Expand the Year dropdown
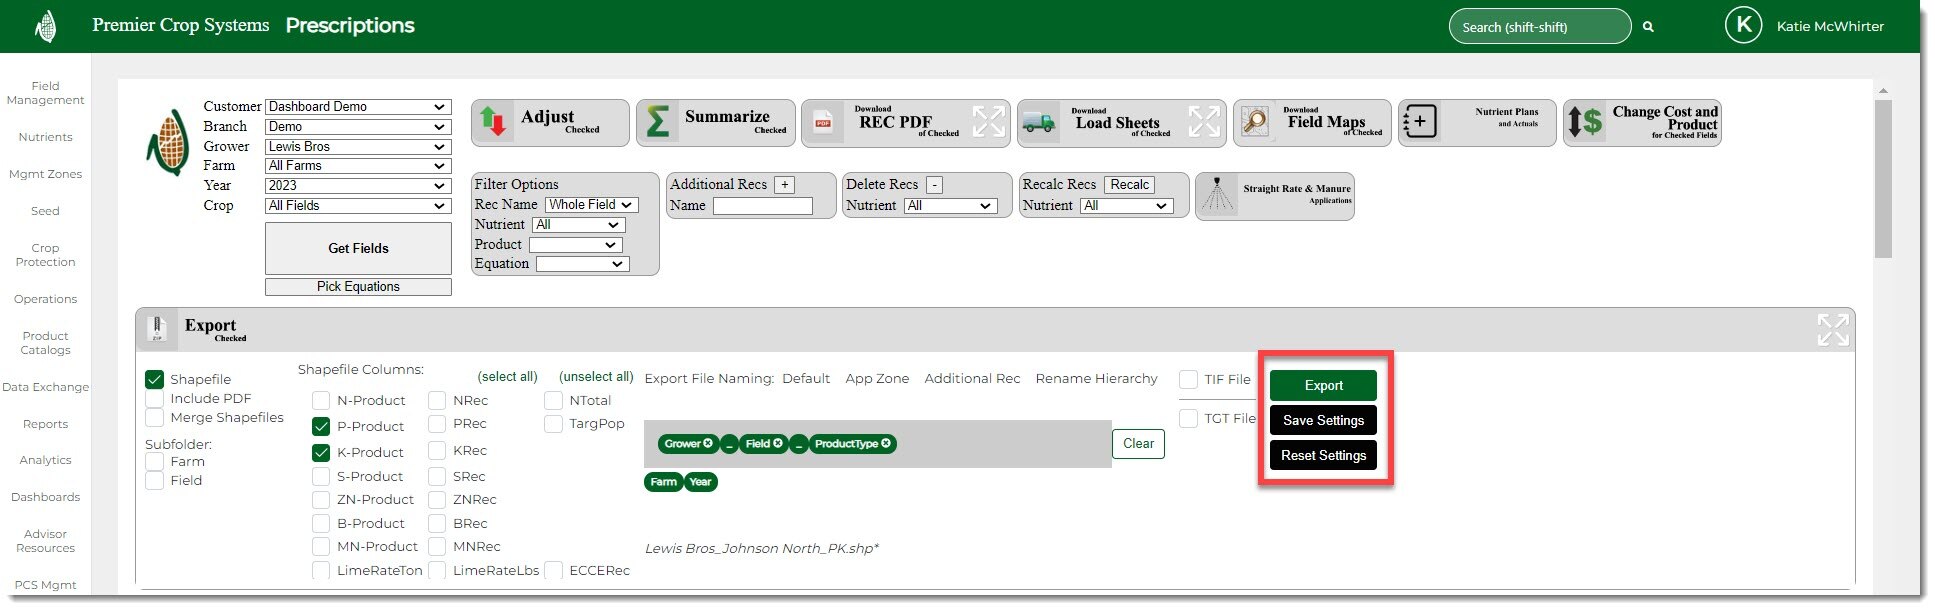 [x=357, y=185]
